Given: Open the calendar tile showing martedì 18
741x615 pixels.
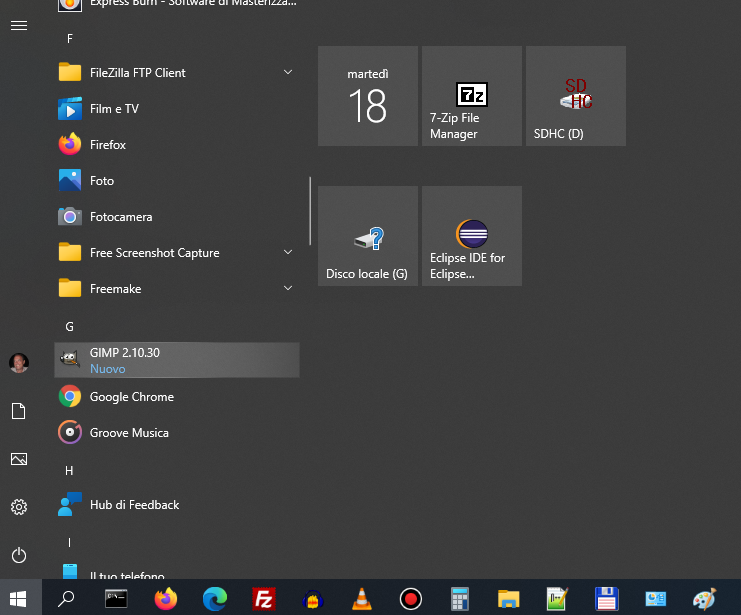Looking at the screenshot, I should click(368, 96).
